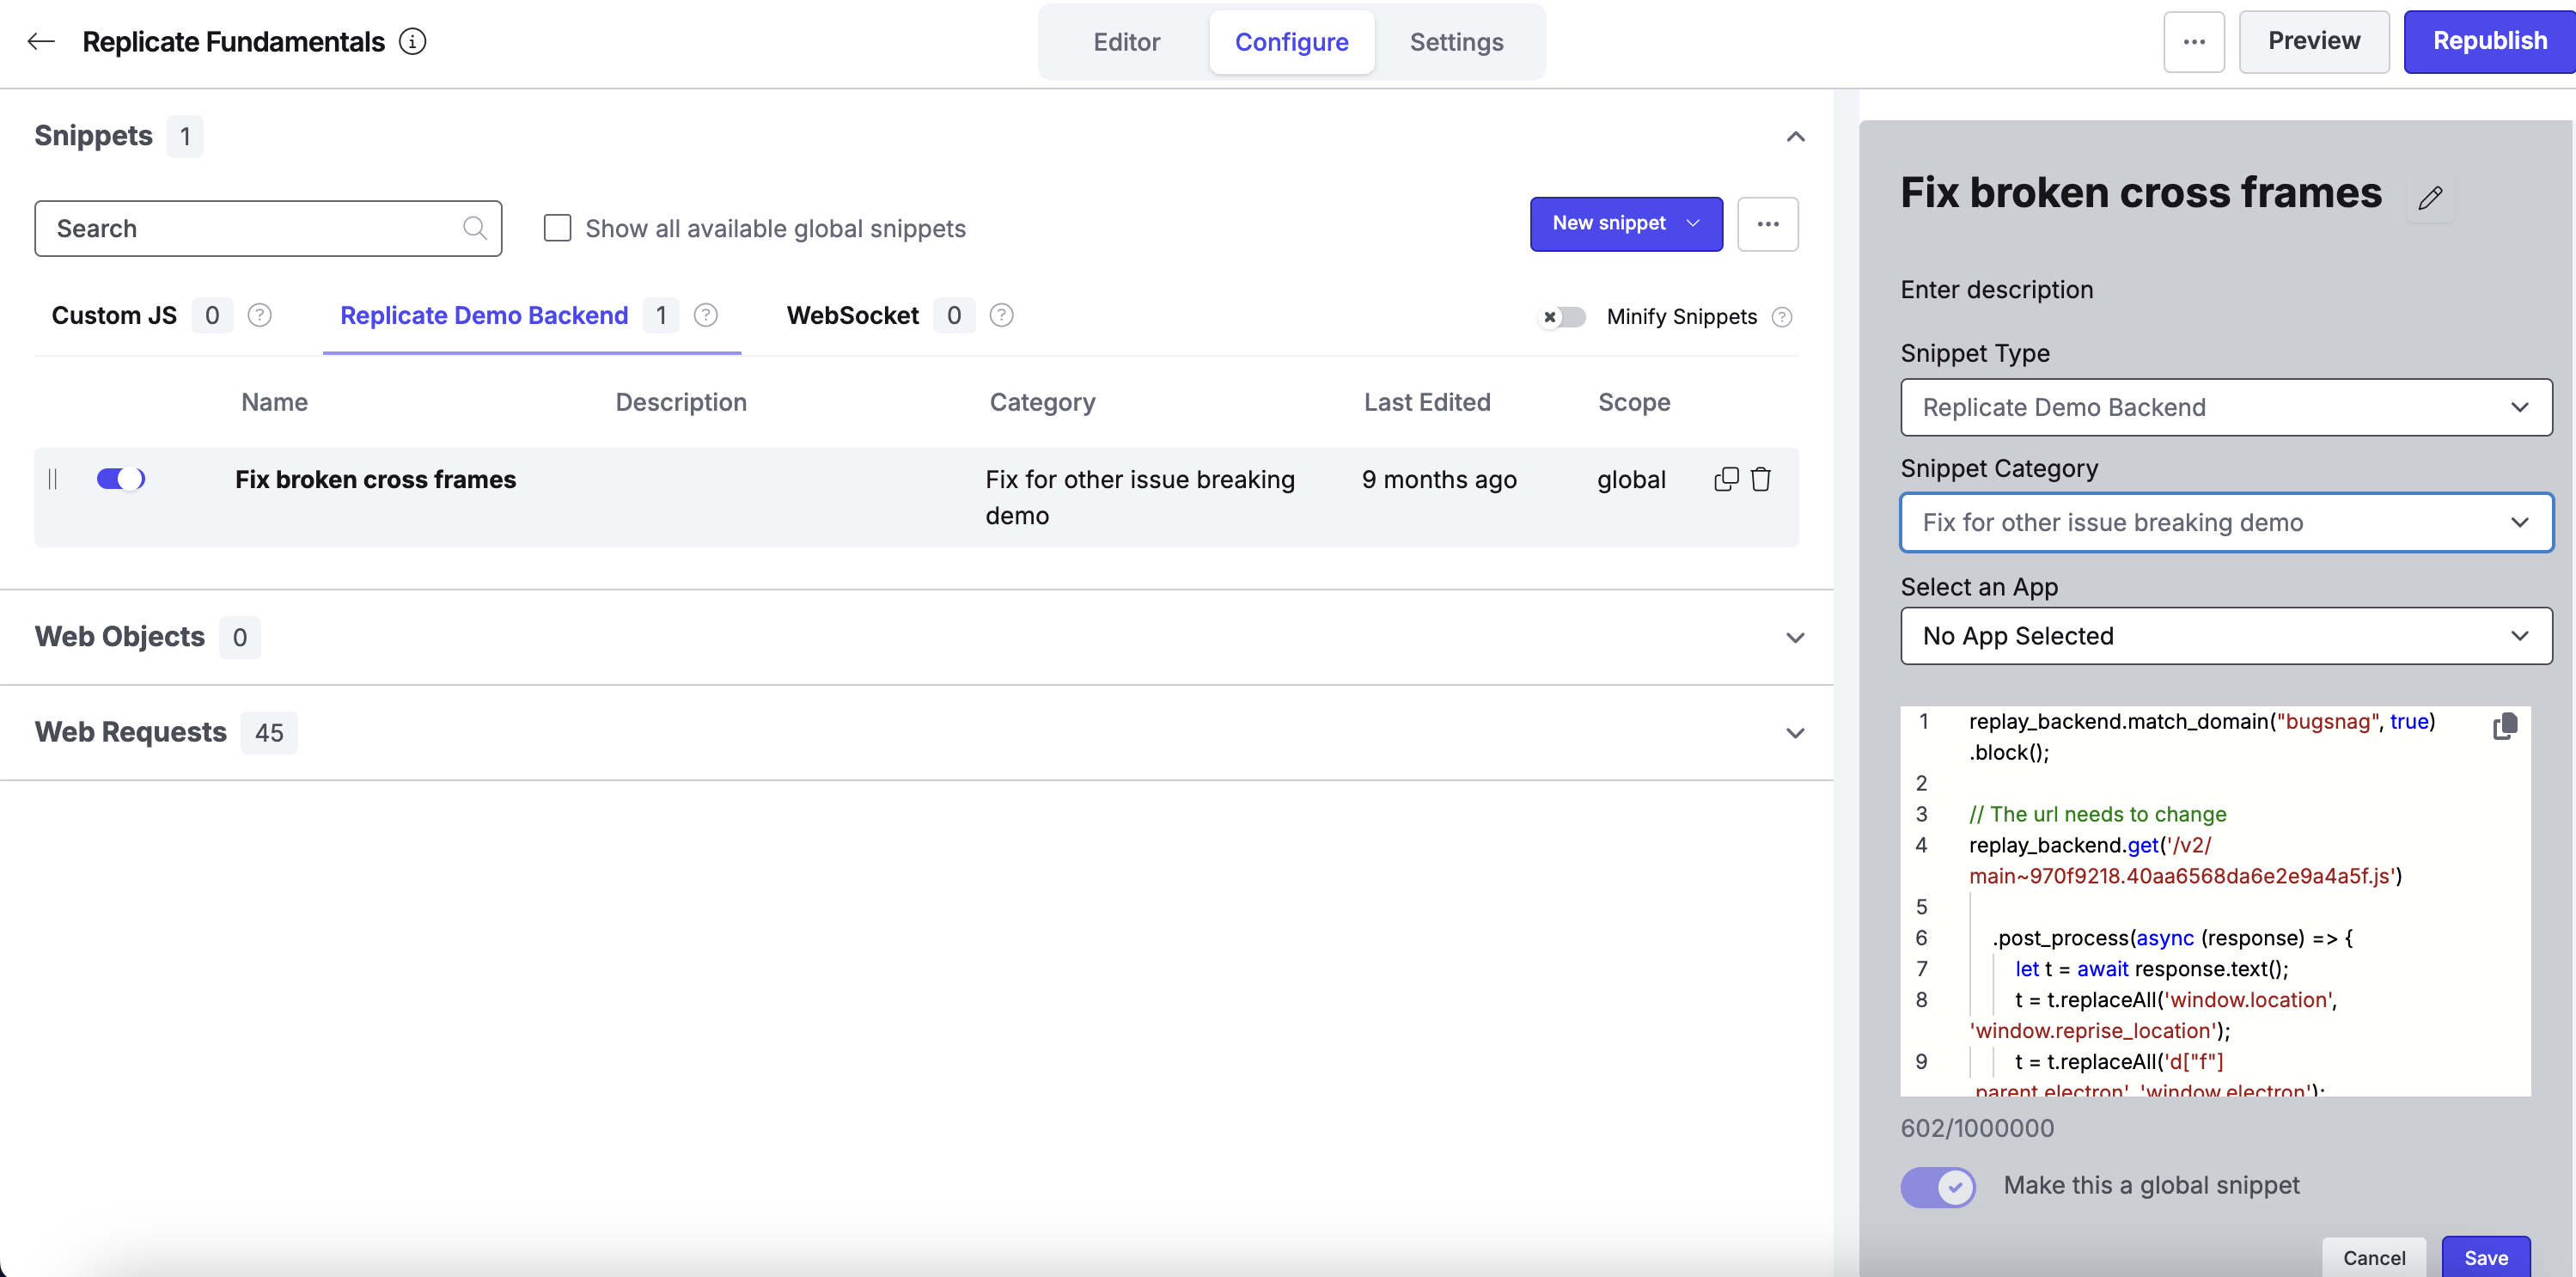Click the '9 months ago' cell
Image resolution: width=2576 pixels, height=1277 pixels.
(1439, 479)
